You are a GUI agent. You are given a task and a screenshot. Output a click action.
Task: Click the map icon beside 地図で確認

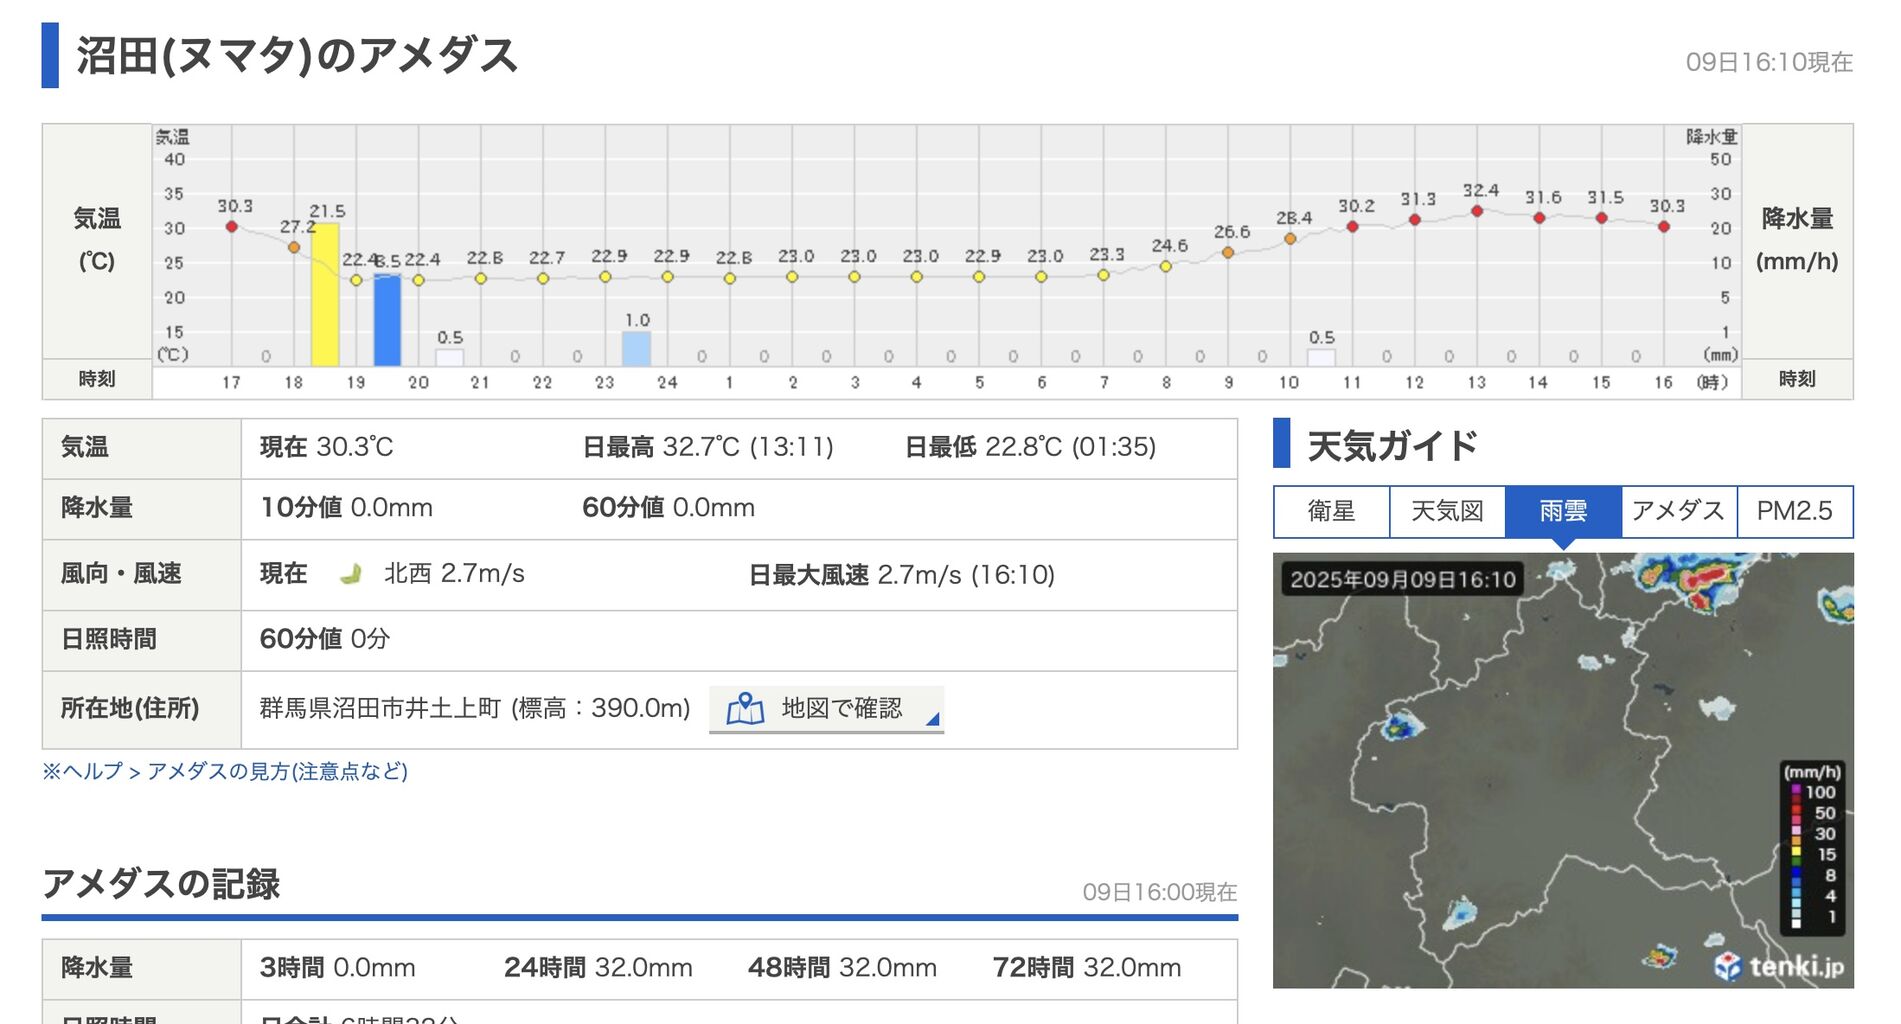745,709
